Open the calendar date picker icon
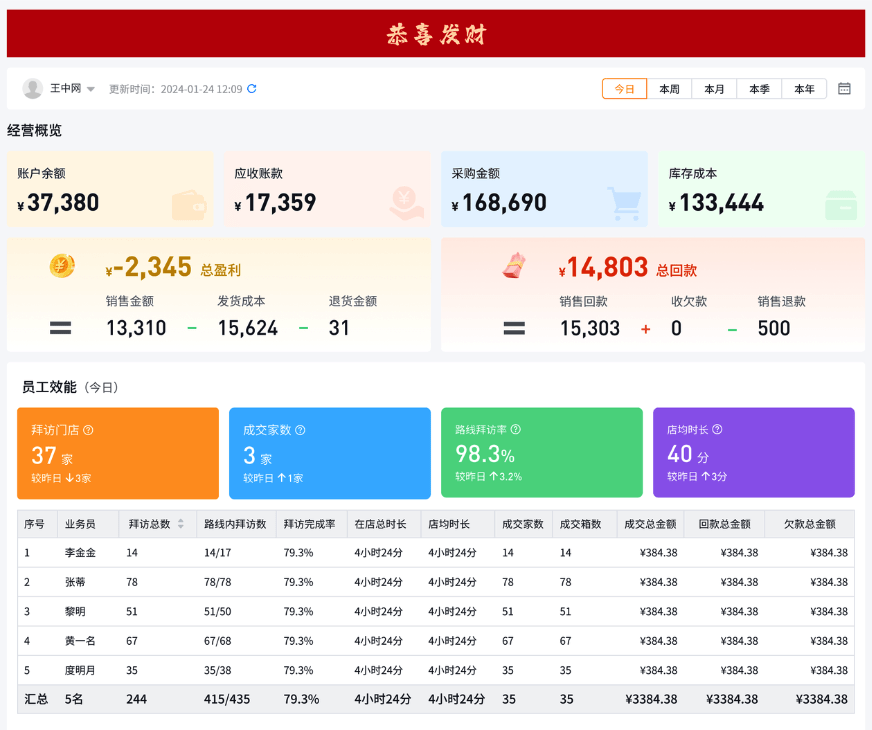Viewport: 872px width, 730px height. pyautogui.click(x=844, y=89)
